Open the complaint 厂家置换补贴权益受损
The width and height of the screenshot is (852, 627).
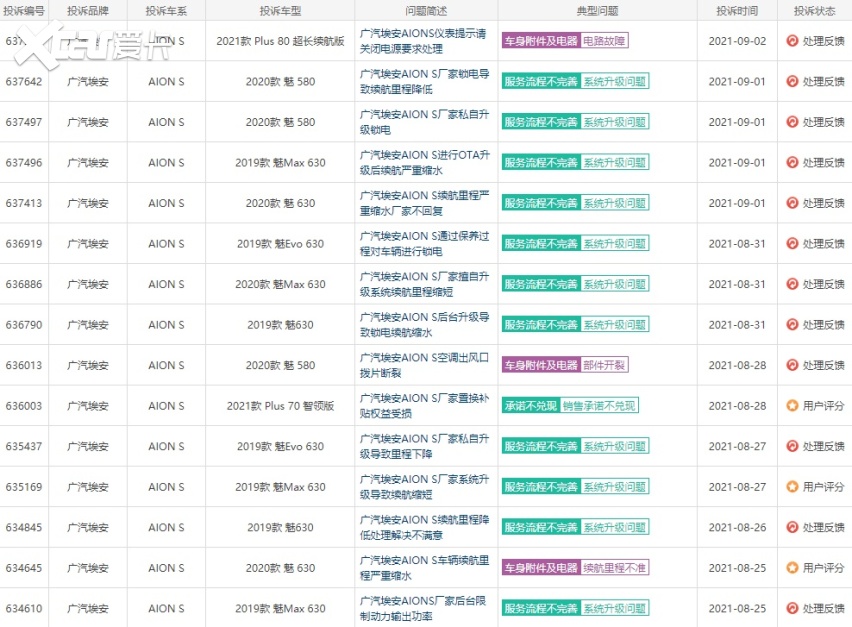coord(424,406)
